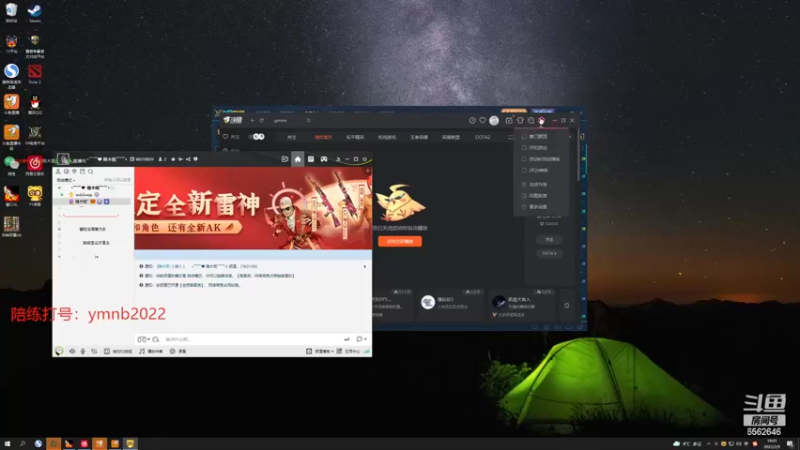Open the Tencent QQ penguin desktop icon
800x450 pixels.
(35, 104)
